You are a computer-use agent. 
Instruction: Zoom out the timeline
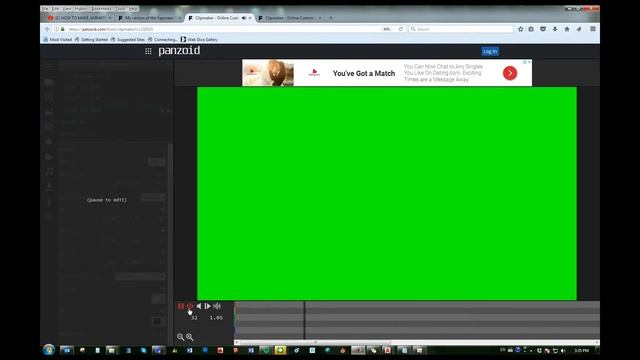click(180, 337)
